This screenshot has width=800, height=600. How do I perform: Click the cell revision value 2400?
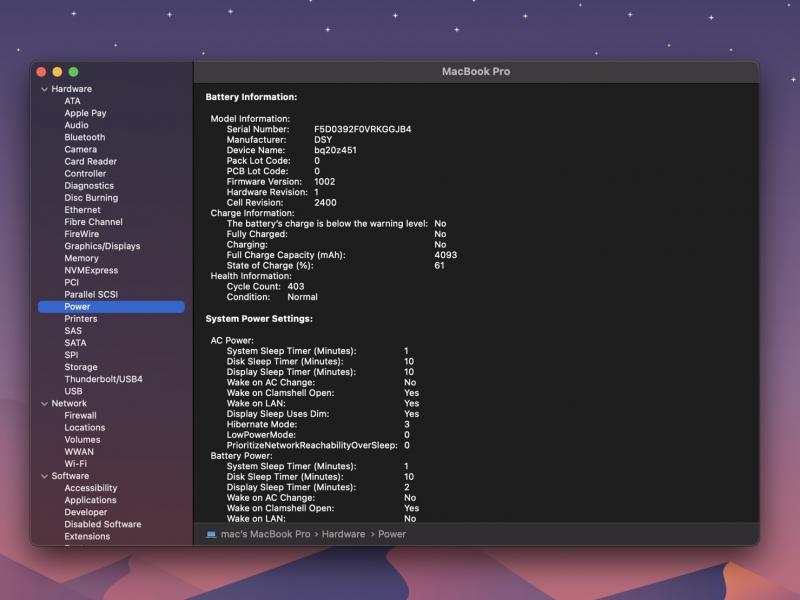pos(326,203)
